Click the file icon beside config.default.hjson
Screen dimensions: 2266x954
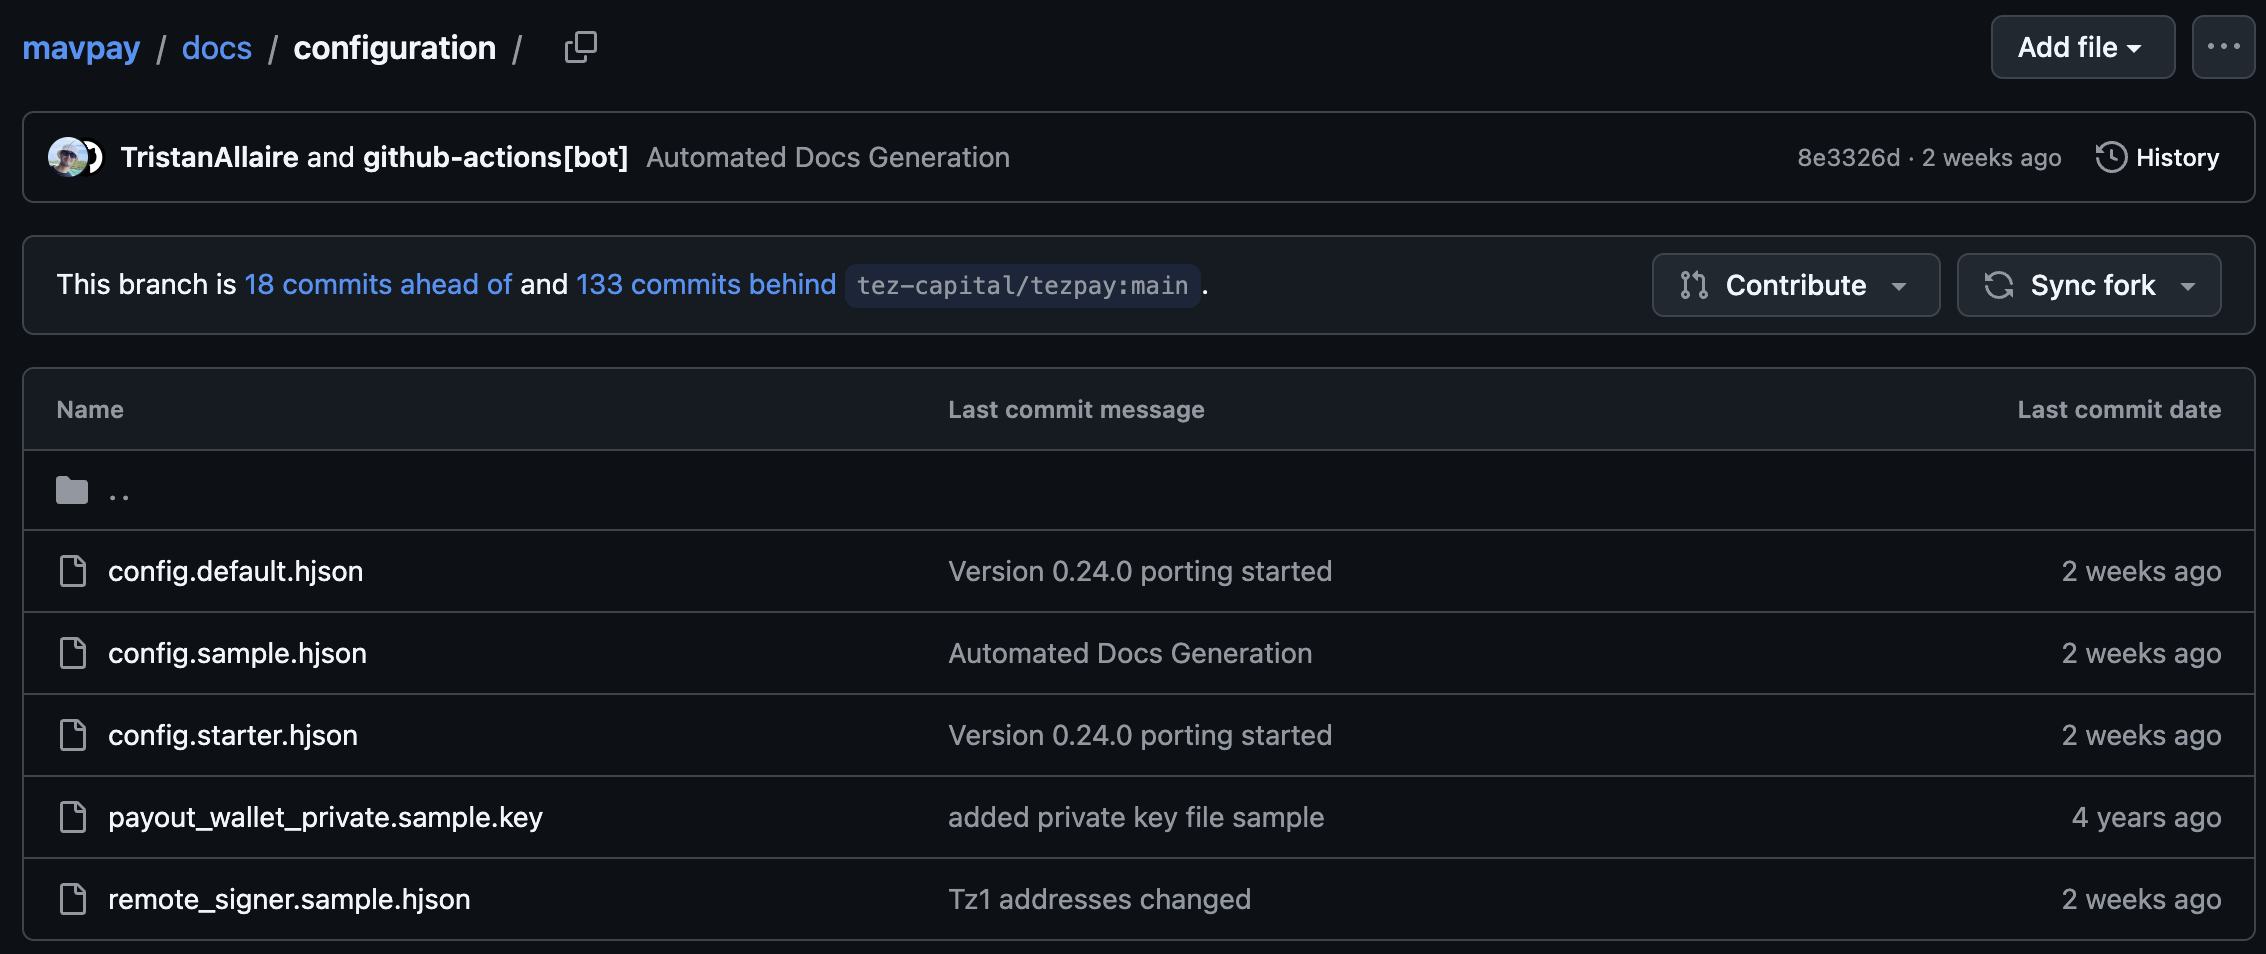[73, 571]
